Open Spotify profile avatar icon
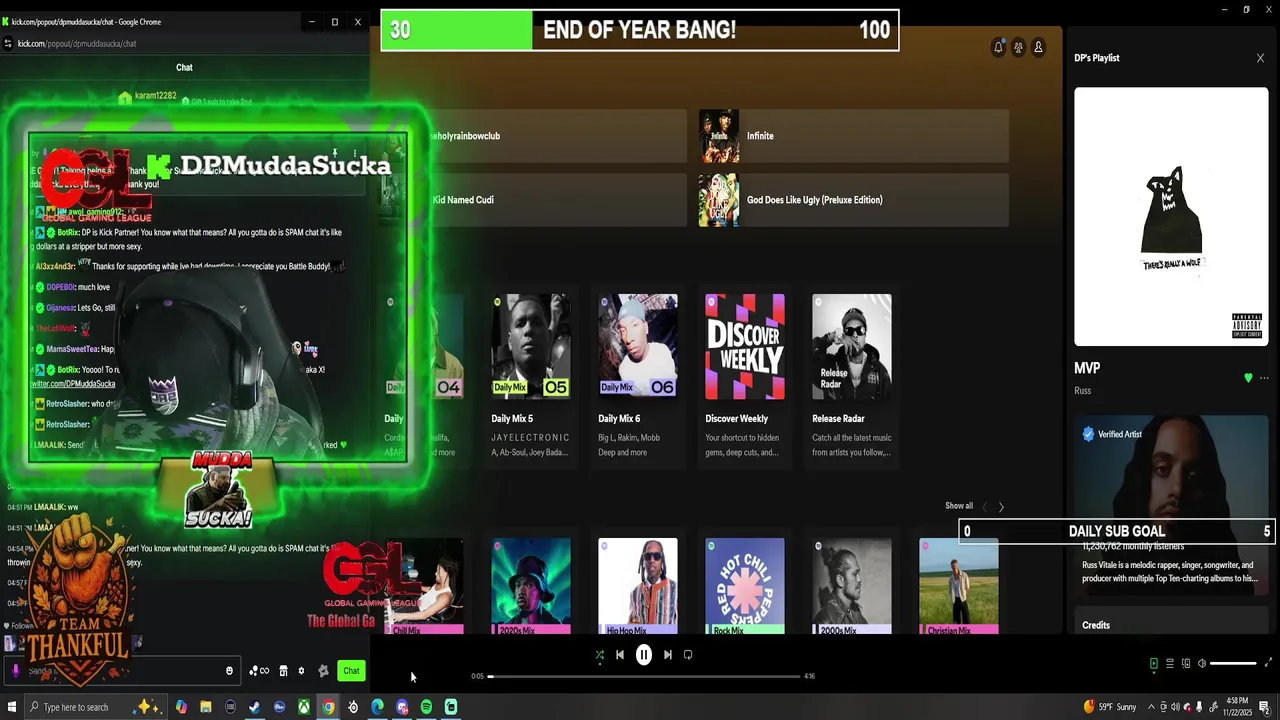This screenshot has height=720, width=1280. click(1038, 47)
